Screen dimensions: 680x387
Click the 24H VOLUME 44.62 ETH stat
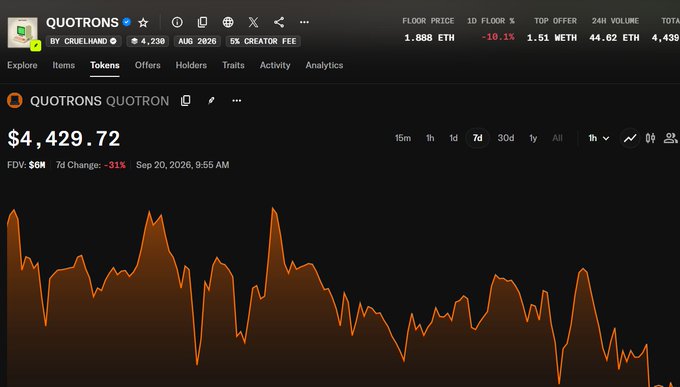[614, 30]
